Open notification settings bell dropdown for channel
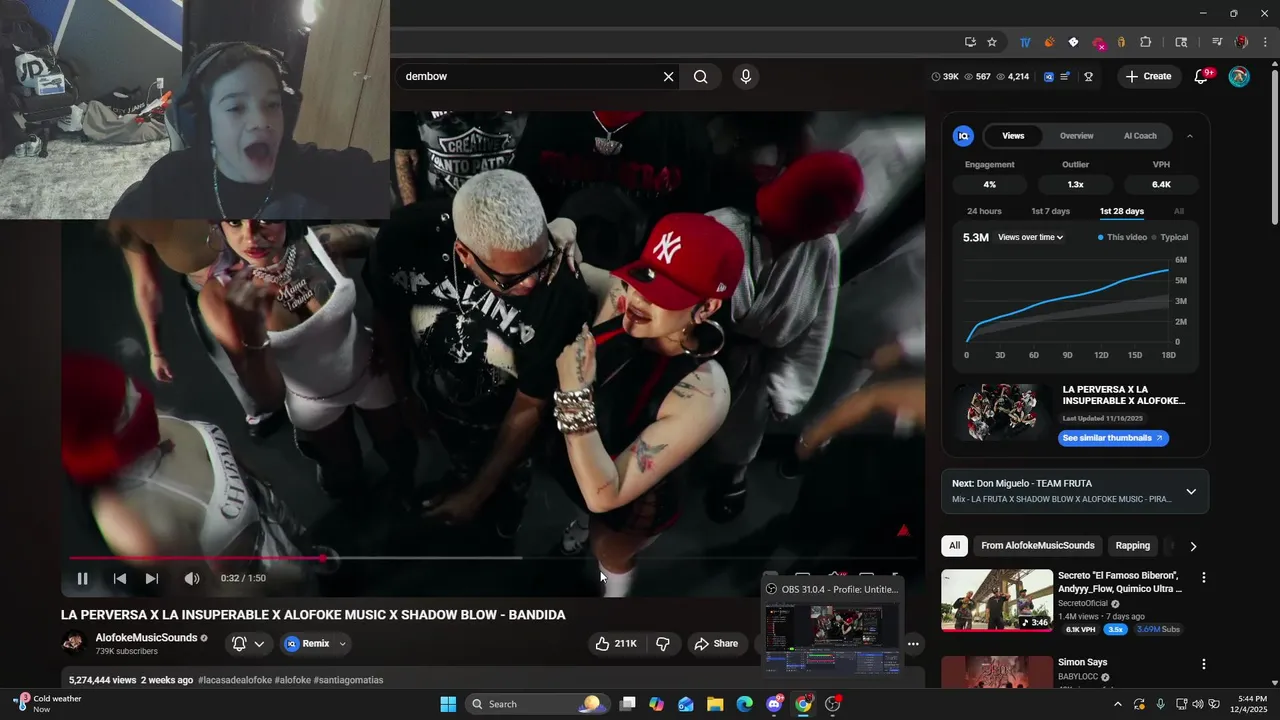 click(x=248, y=644)
